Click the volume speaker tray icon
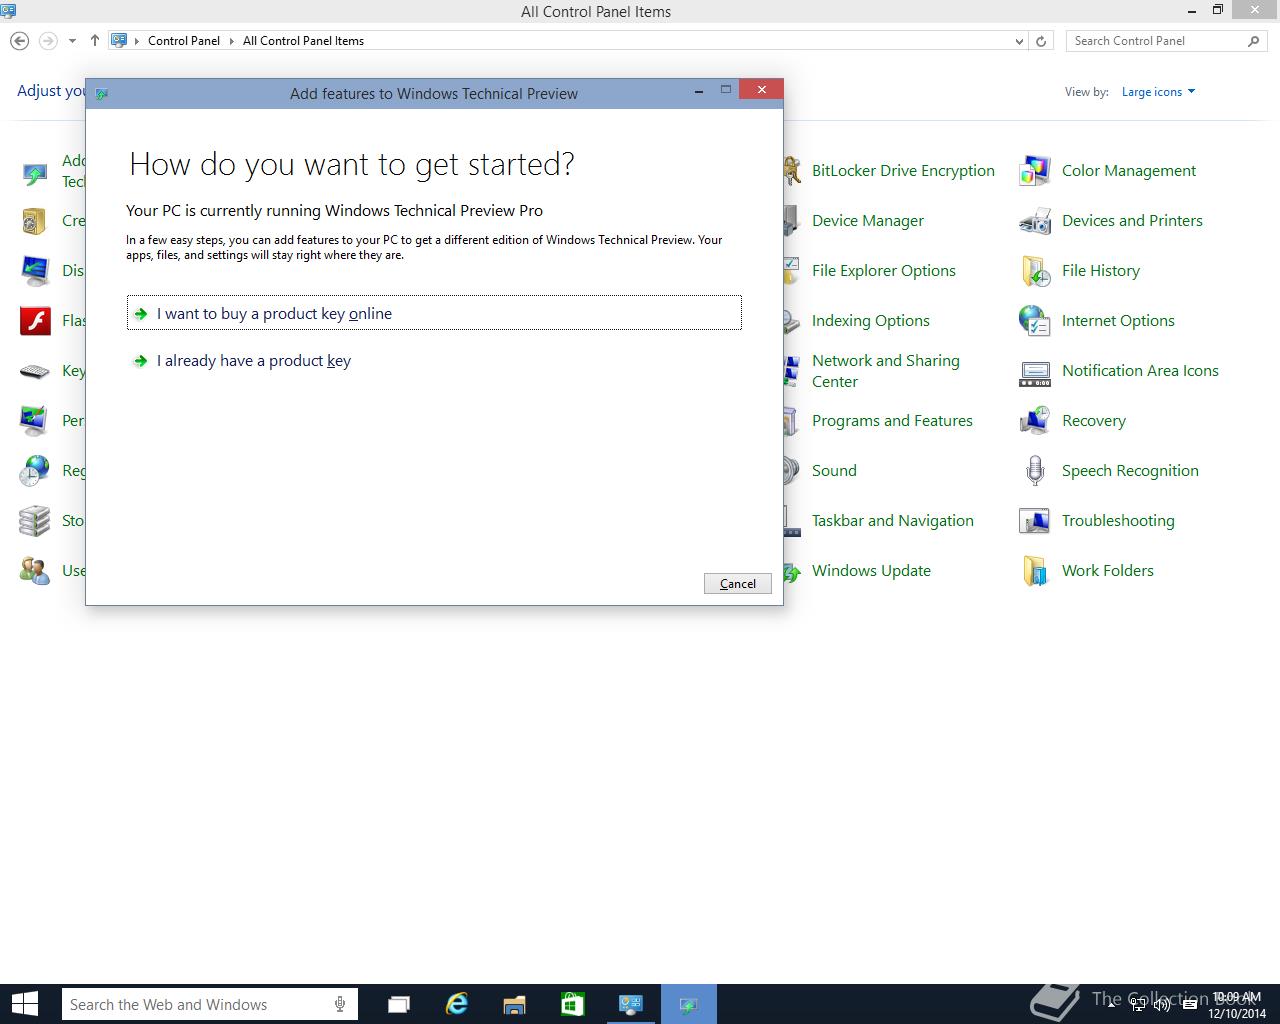The image size is (1280, 1024). pyautogui.click(x=1162, y=1006)
